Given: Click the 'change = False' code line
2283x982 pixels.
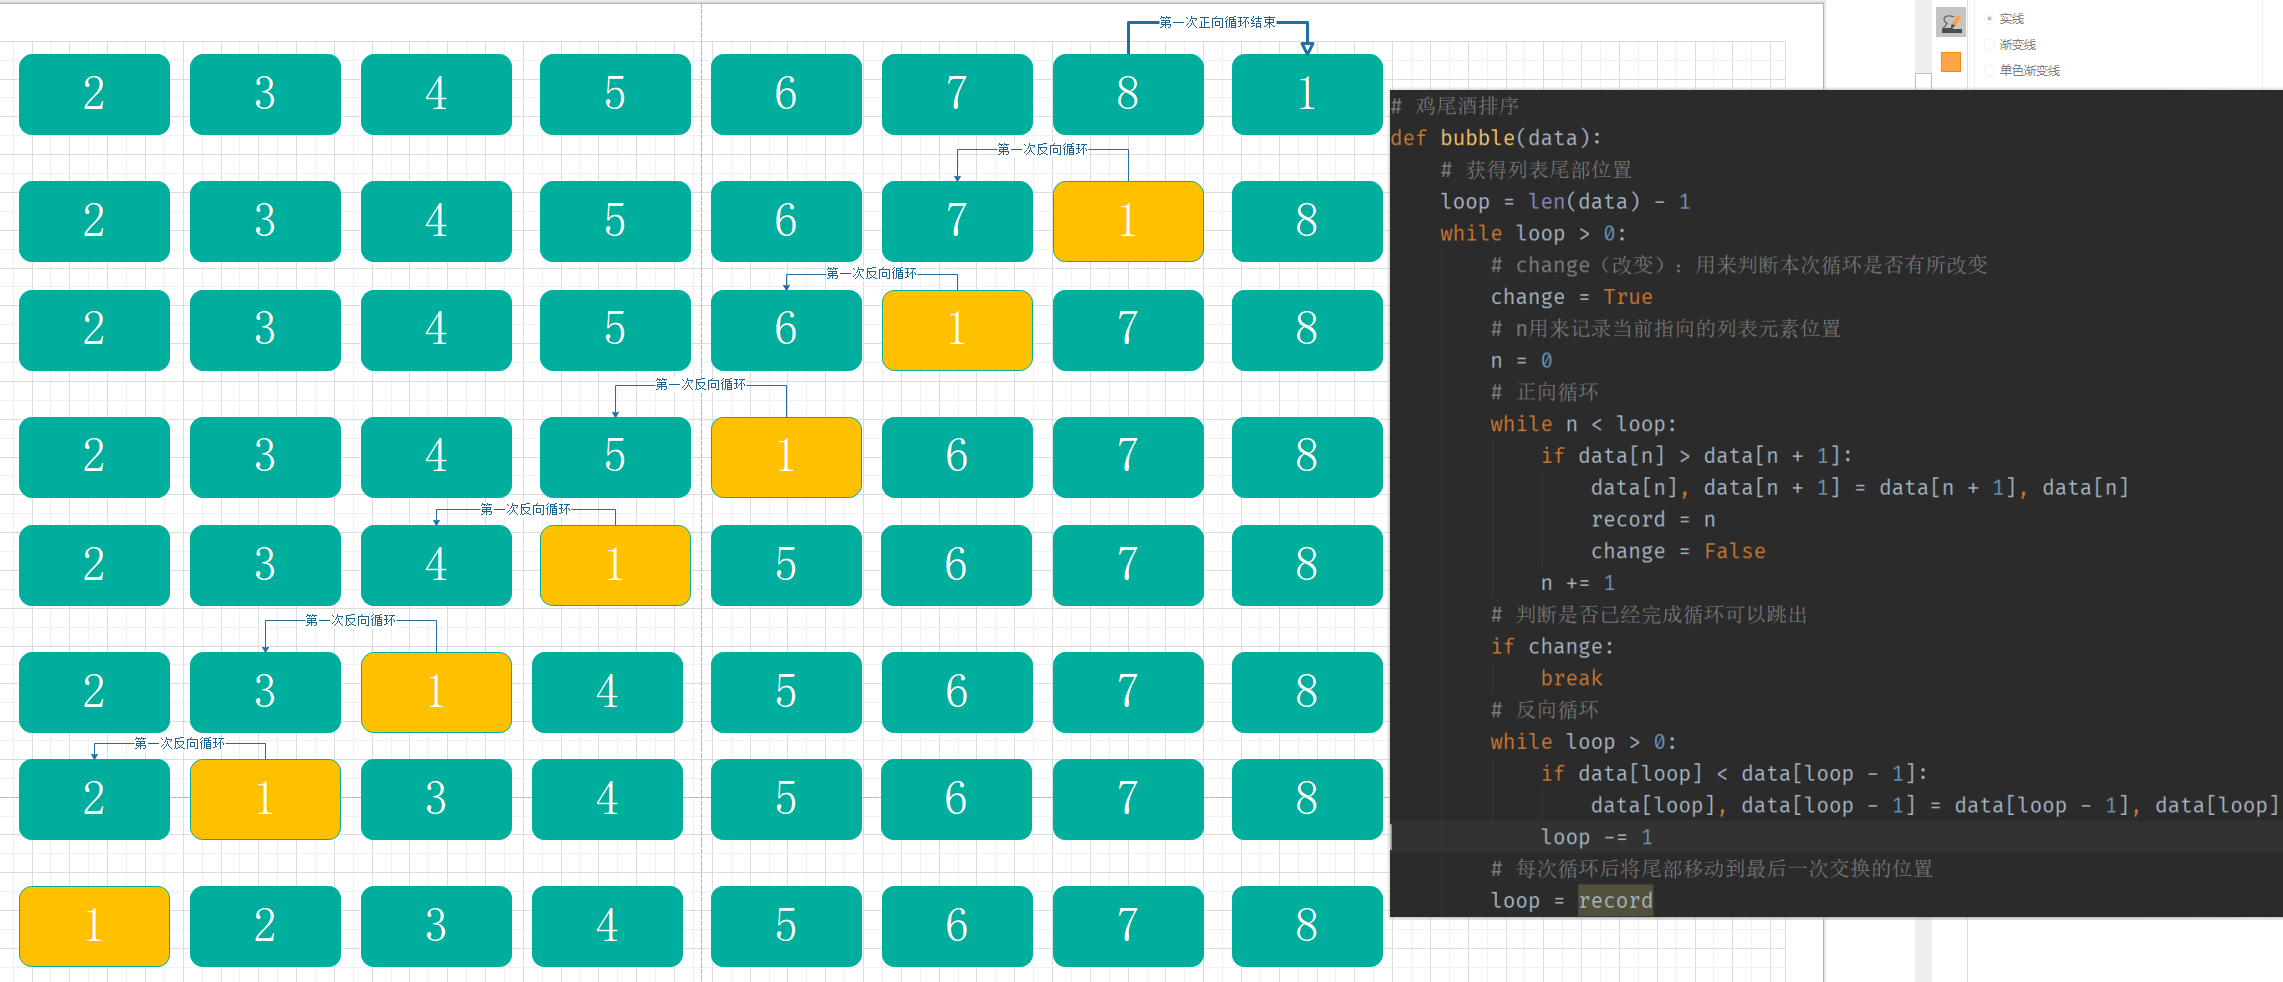Looking at the screenshot, I should pos(1678,551).
